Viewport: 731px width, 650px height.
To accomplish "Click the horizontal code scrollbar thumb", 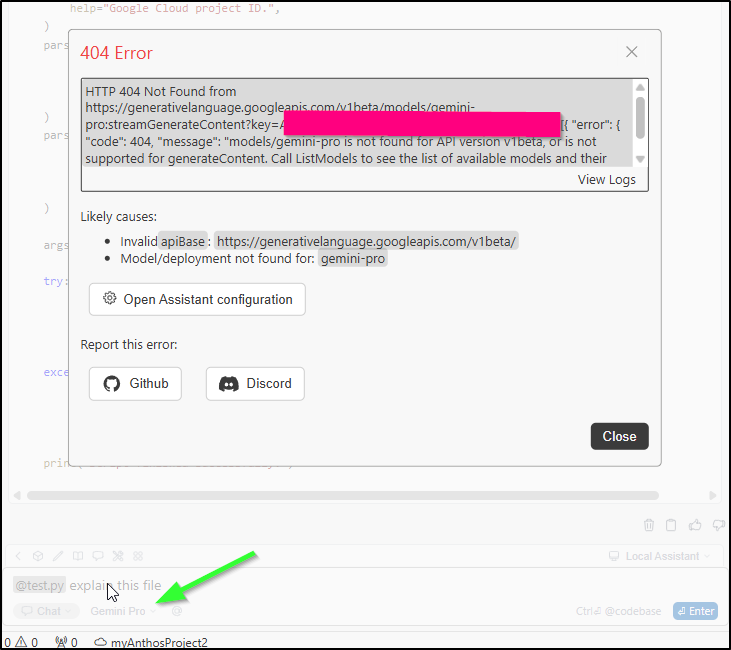I will pos(343,495).
